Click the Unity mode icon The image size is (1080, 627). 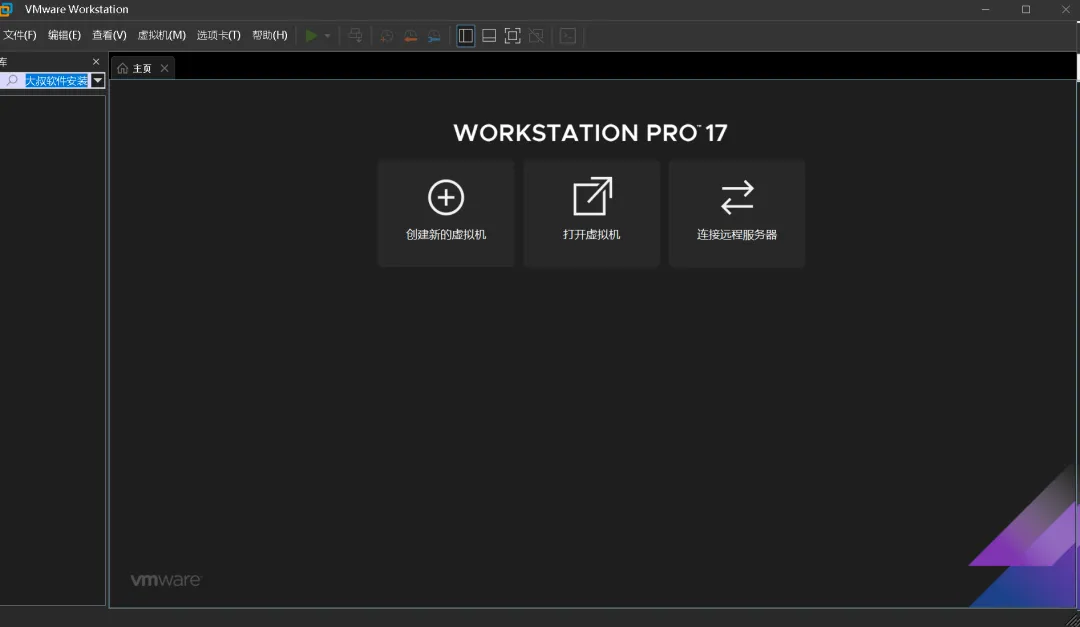(536, 36)
